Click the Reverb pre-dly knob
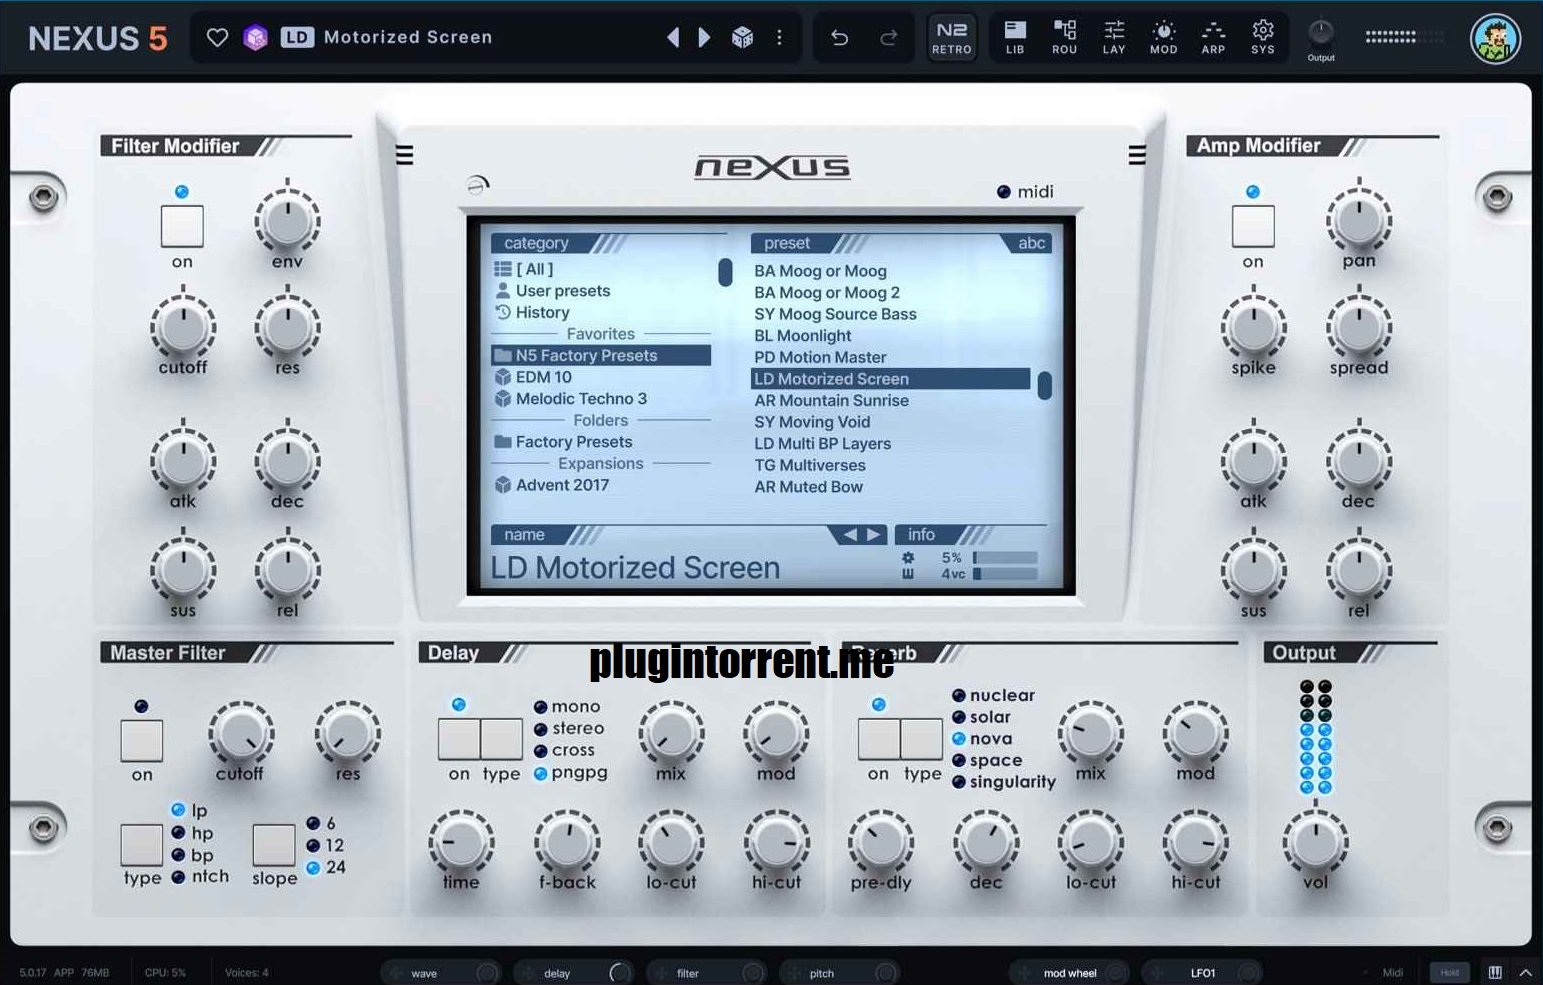The width and height of the screenshot is (1543, 985). click(x=880, y=841)
